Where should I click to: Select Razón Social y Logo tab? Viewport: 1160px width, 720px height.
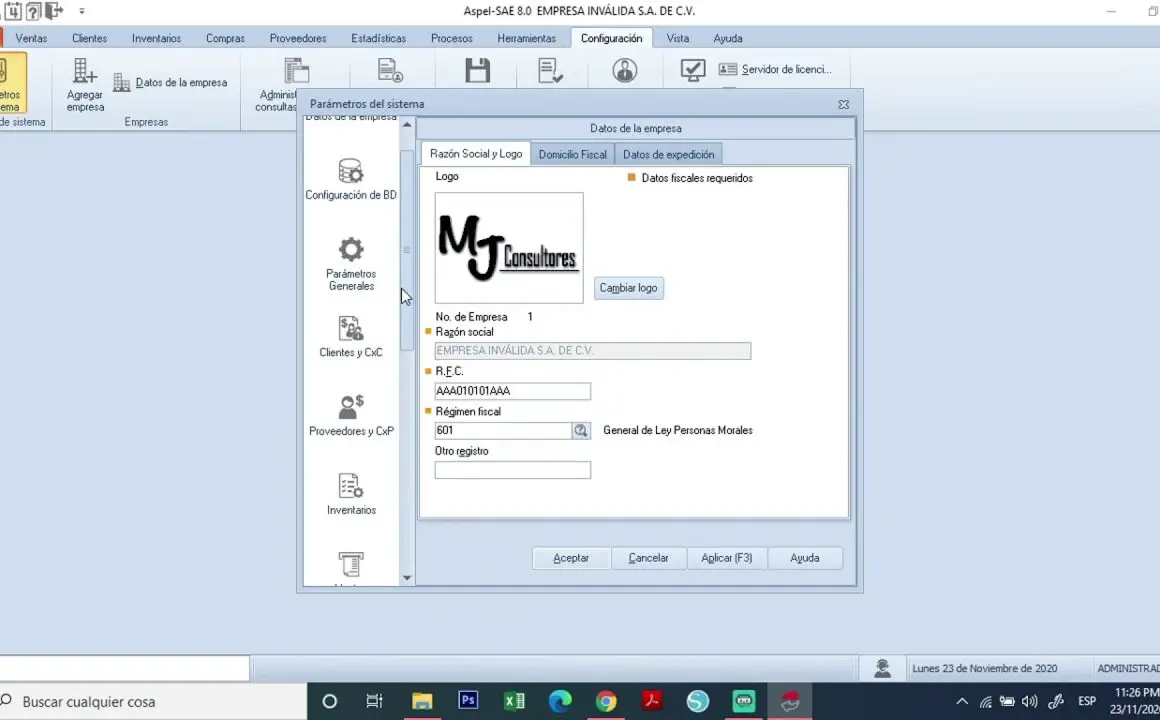click(476, 154)
